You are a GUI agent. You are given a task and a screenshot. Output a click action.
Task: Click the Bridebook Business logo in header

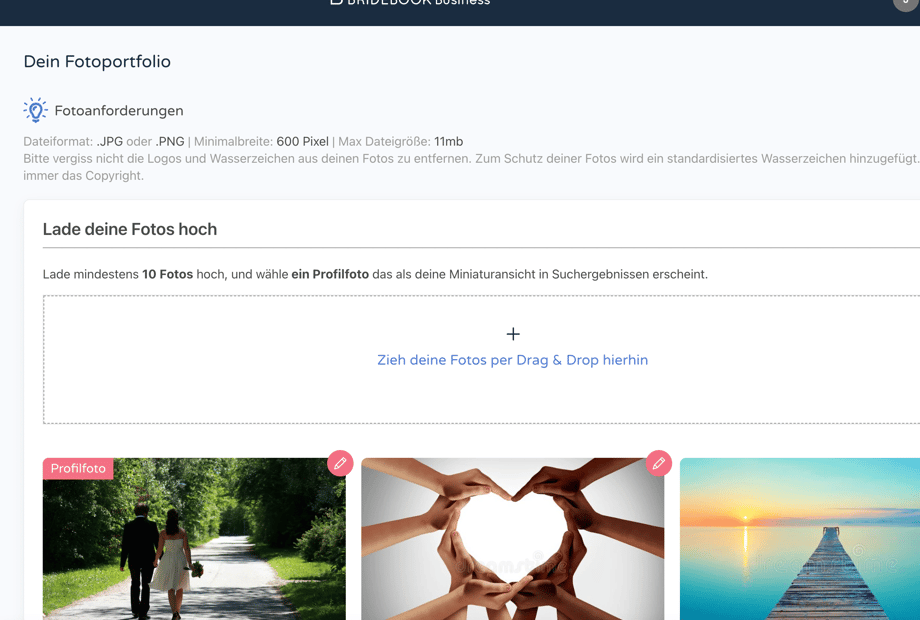(411, 2)
